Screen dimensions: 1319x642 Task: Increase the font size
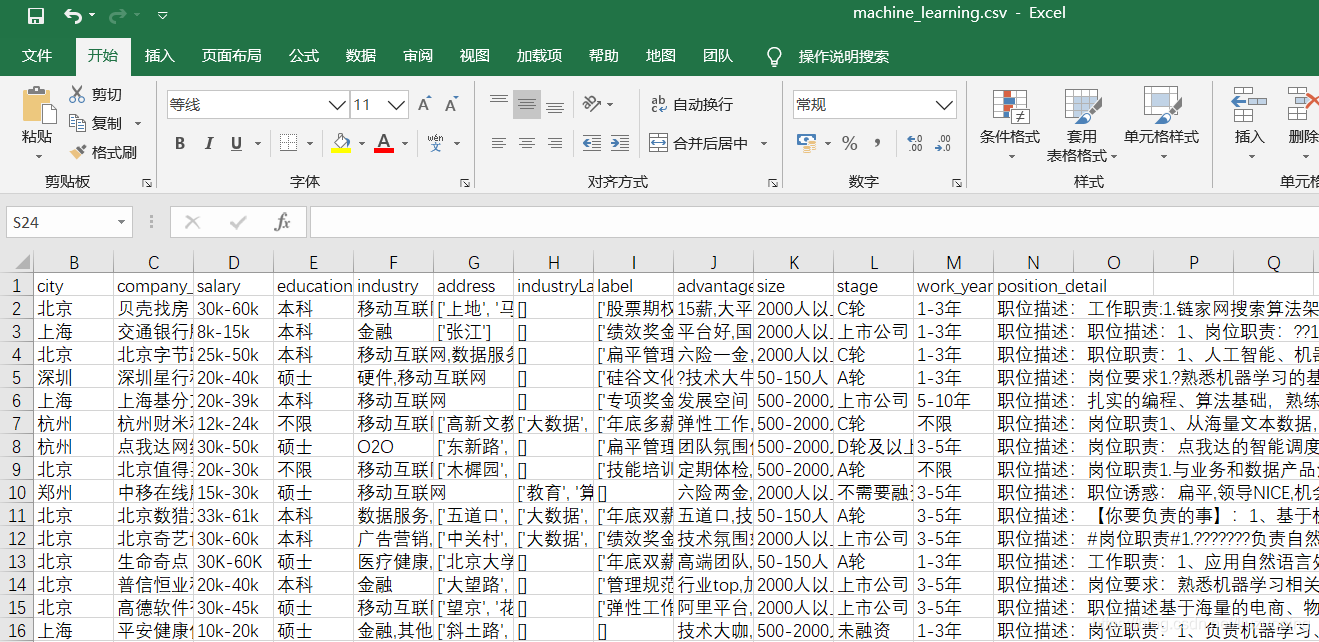(425, 104)
